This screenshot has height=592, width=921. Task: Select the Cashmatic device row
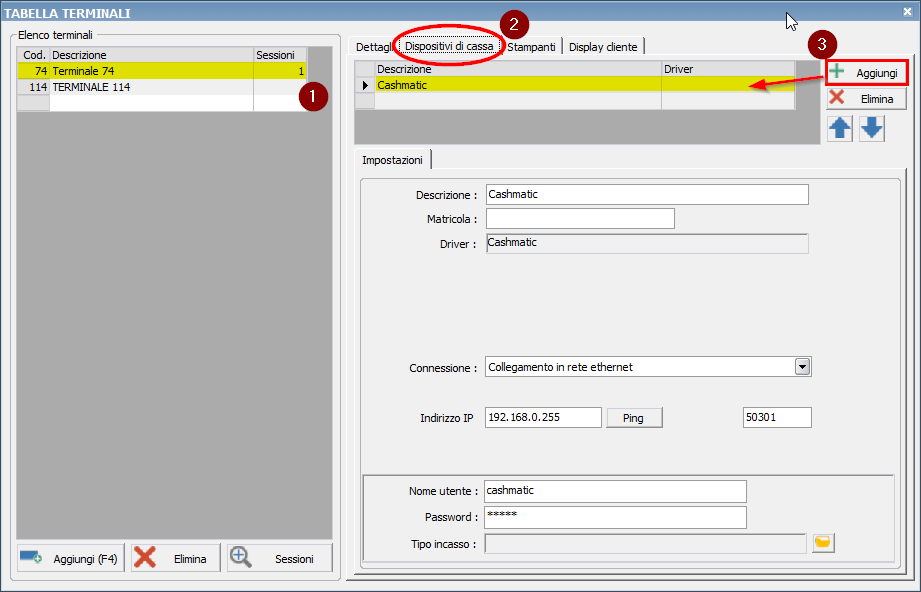click(x=516, y=86)
